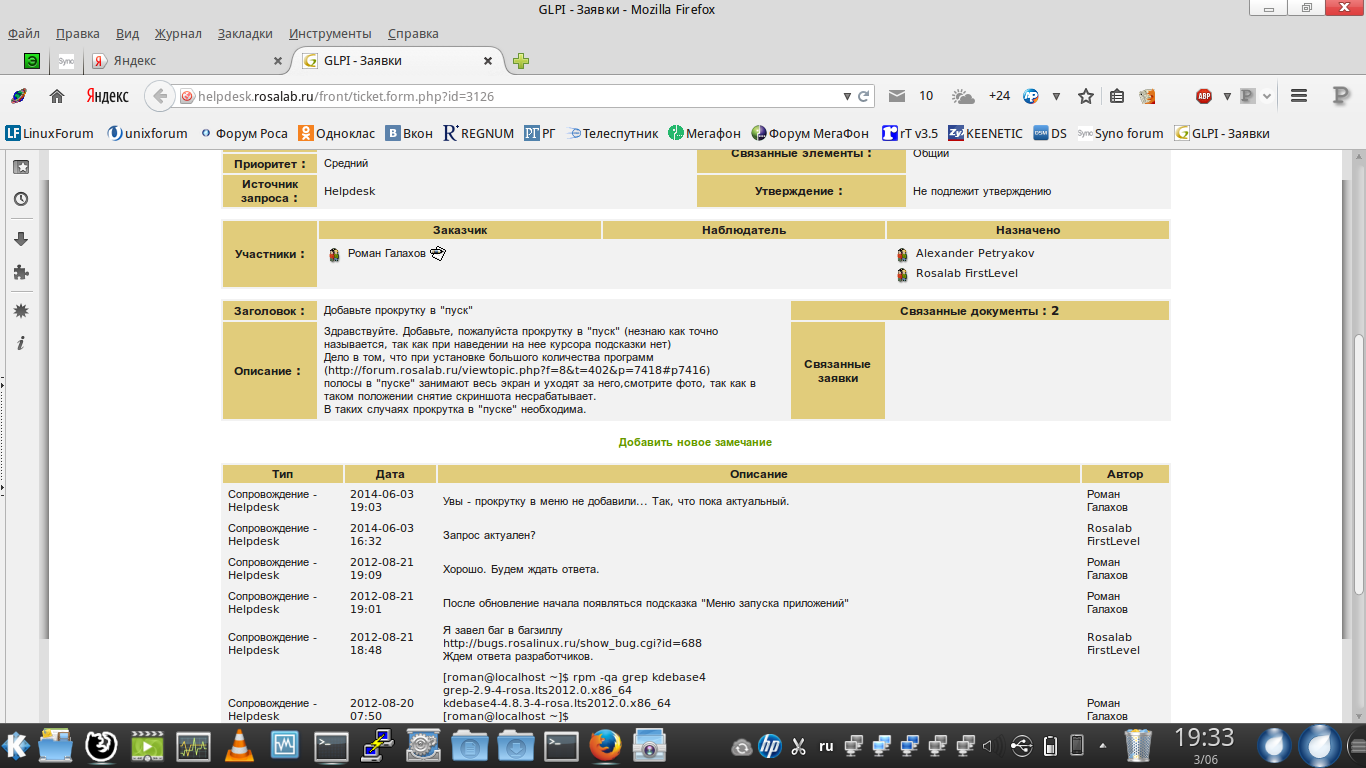1366x768 pixels.
Task: Open the Правка menu
Action: click(78, 33)
